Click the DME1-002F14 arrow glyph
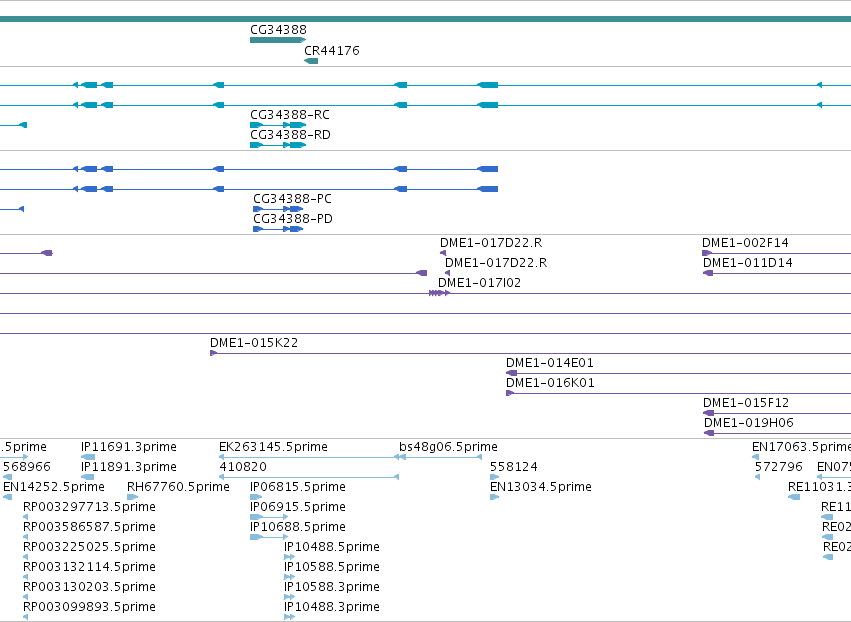This screenshot has height=622, width=851. pos(707,253)
